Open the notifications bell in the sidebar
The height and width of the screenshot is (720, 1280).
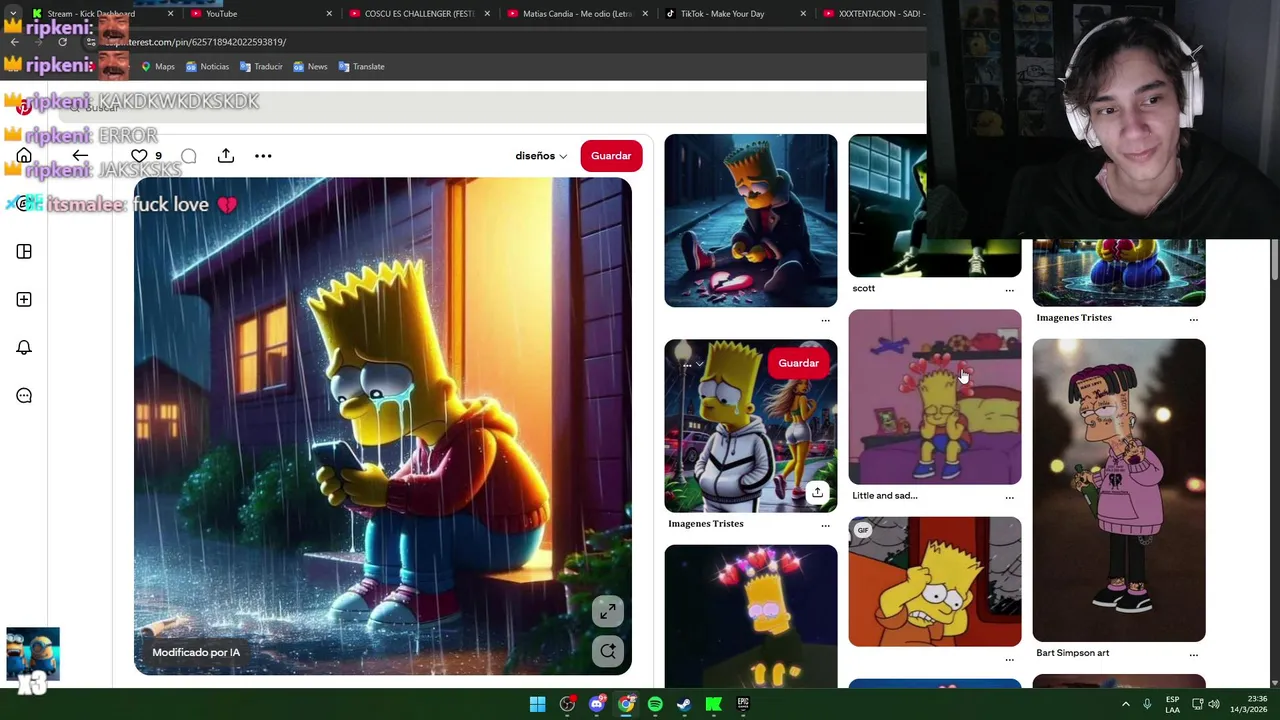click(x=24, y=348)
